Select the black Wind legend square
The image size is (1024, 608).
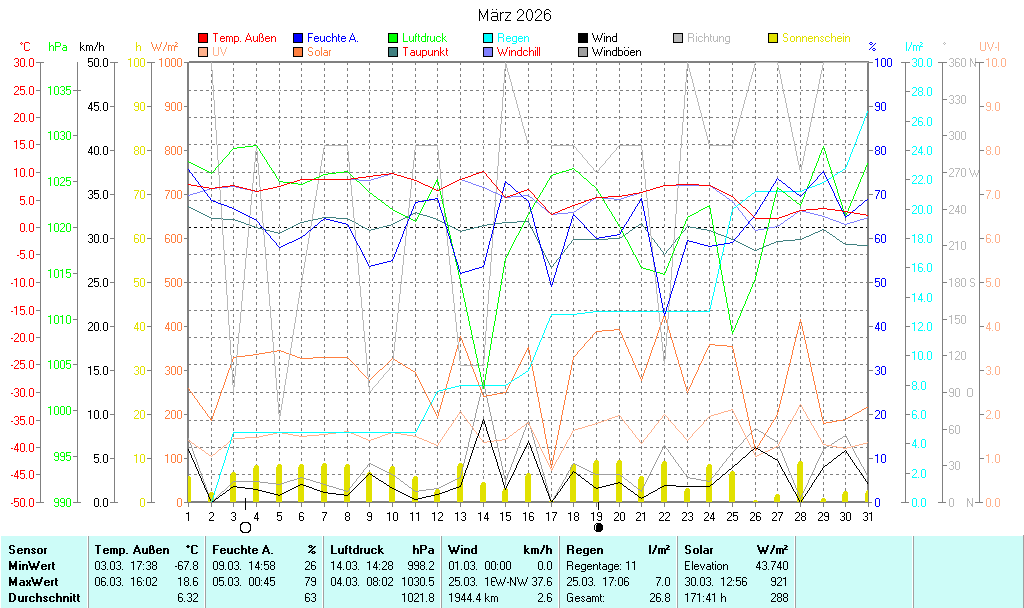(583, 38)
